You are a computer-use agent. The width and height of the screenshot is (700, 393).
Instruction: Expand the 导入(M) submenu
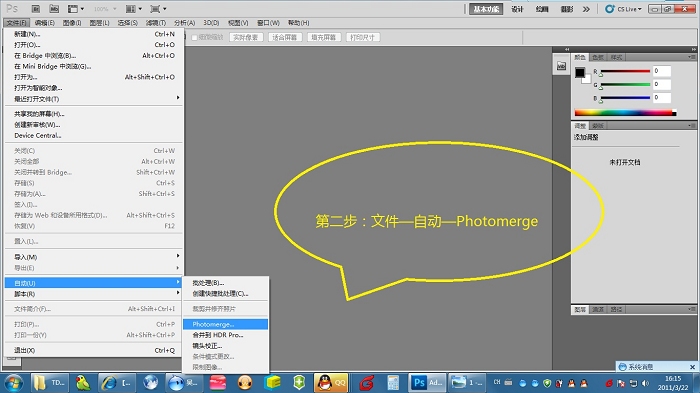coord(94,257)
